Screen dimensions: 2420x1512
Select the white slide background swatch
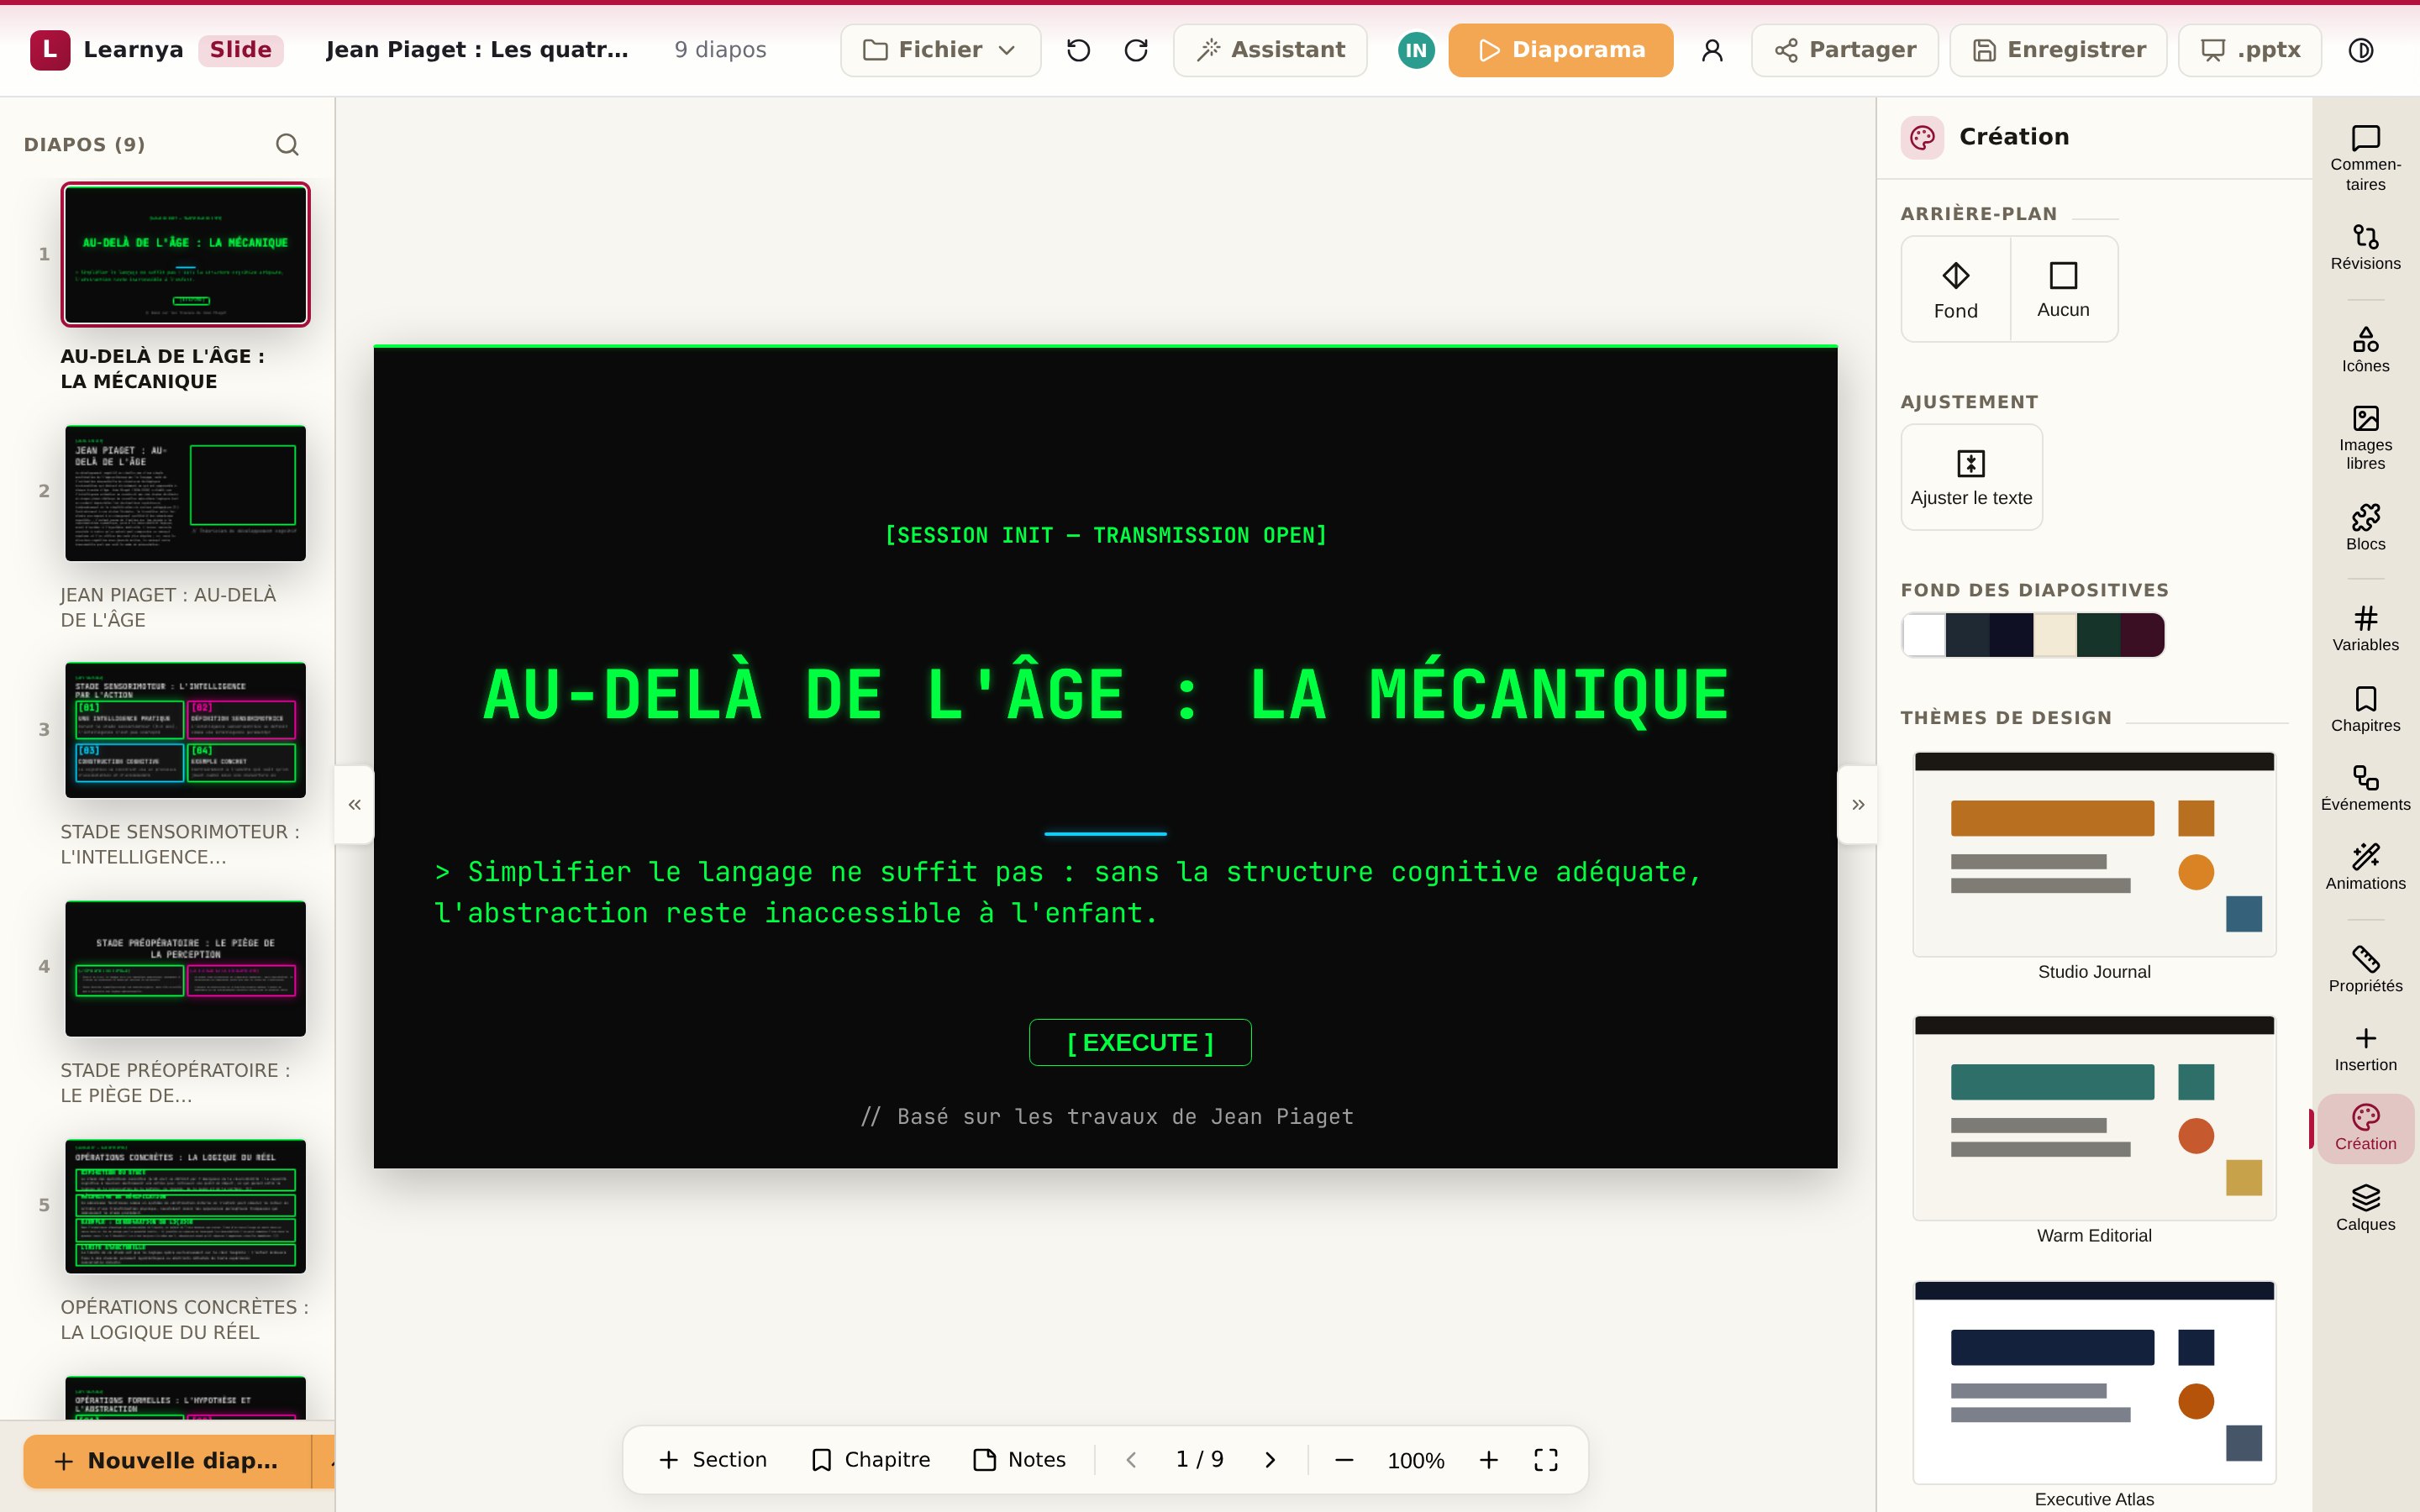(x=1924, y=635)
